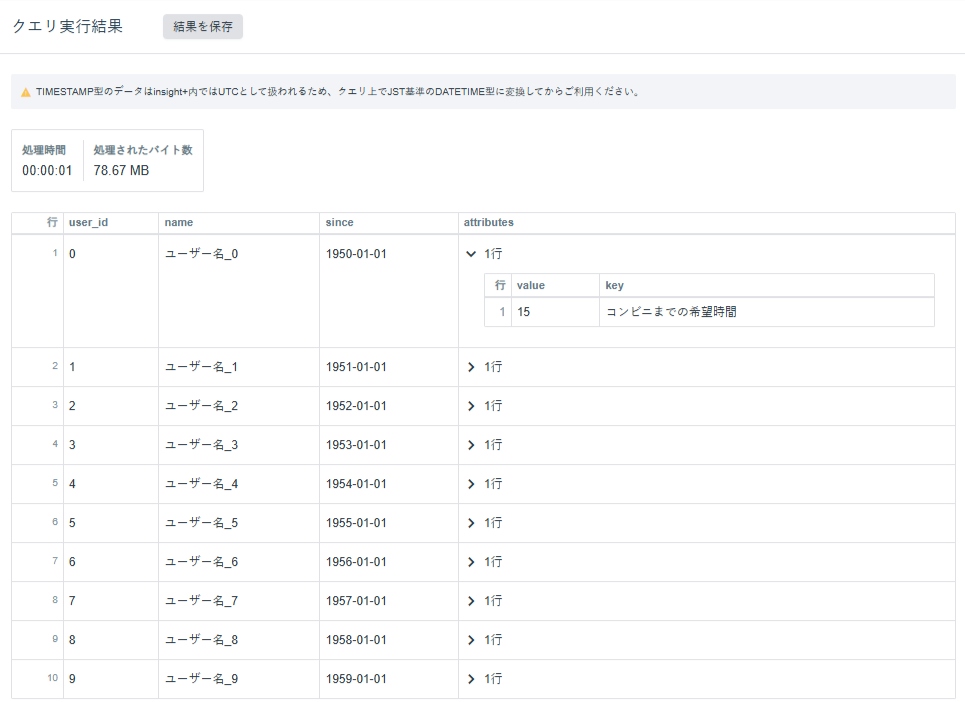
Task: Expand attributes for ユーザー名_5 row
Action: (x=471, y=523)
